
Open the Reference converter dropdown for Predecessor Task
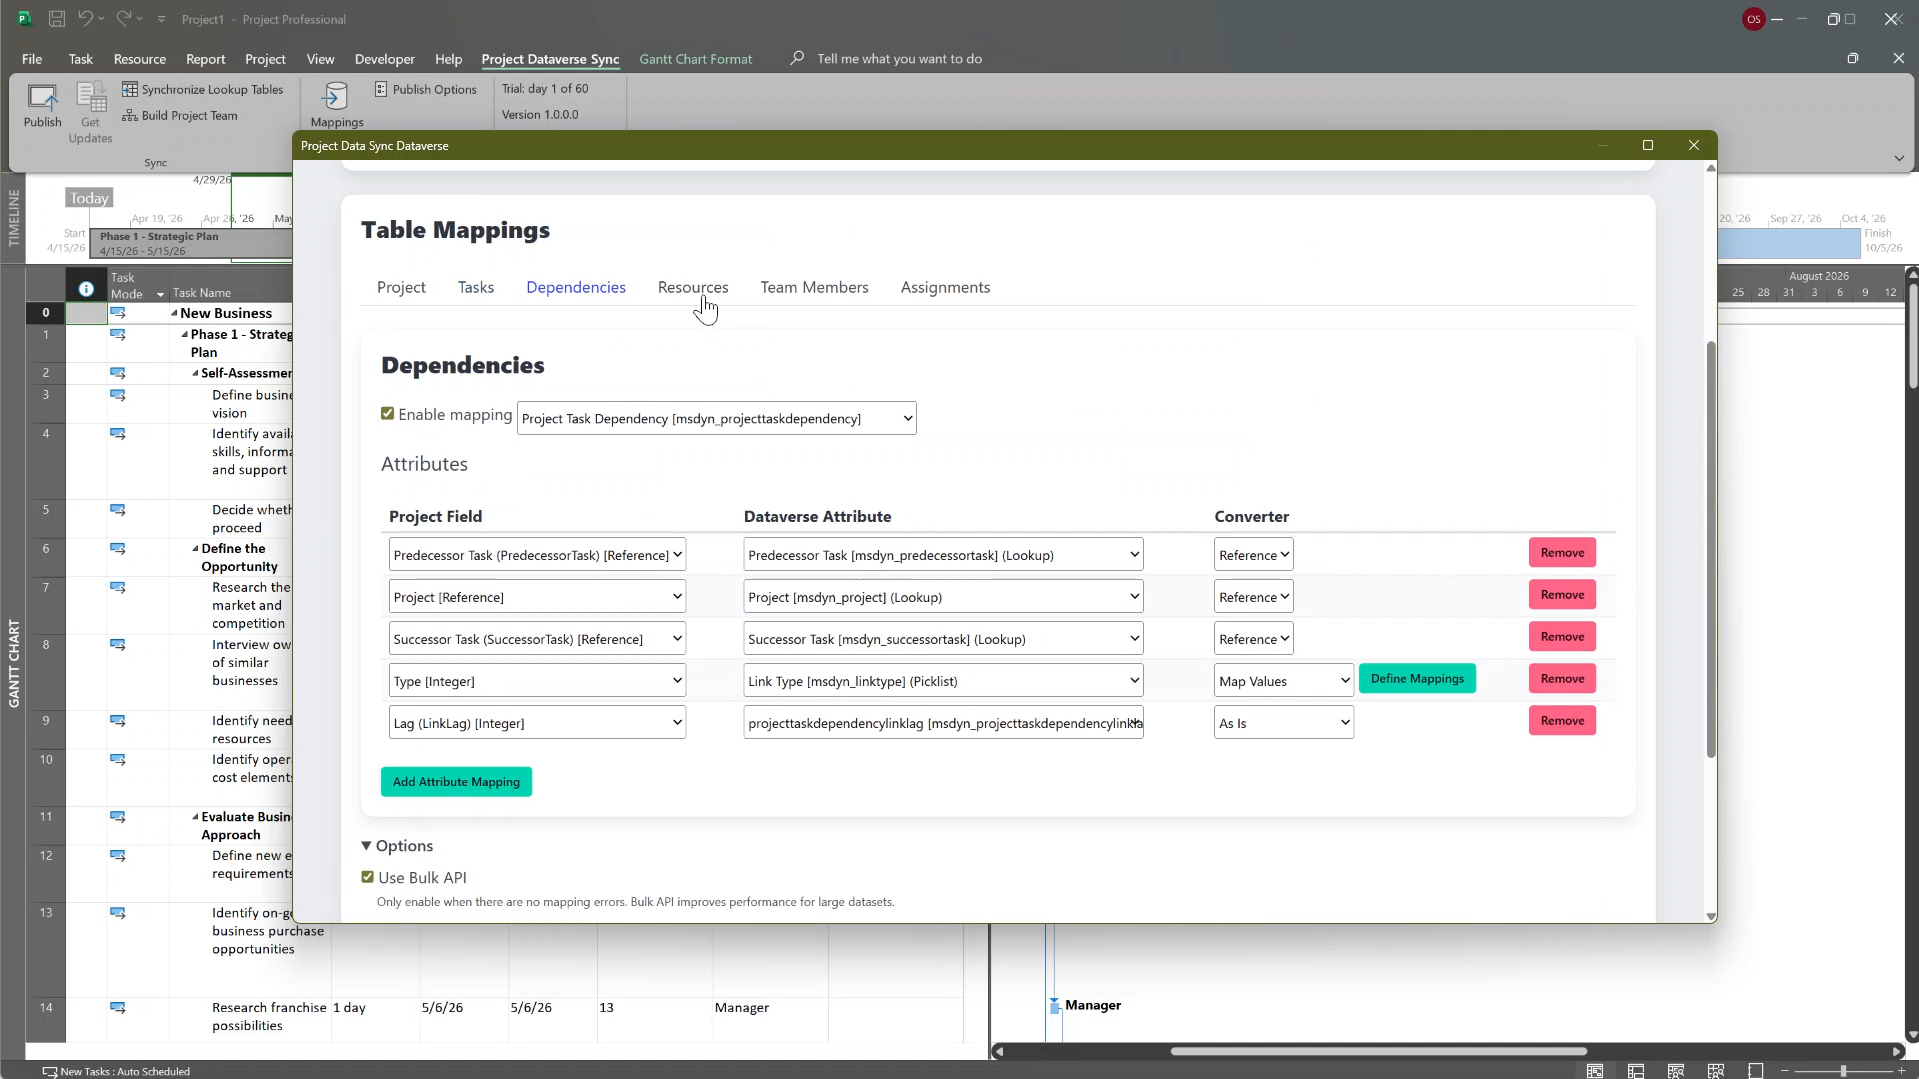pyautogui.click(x=1254, y=555)
